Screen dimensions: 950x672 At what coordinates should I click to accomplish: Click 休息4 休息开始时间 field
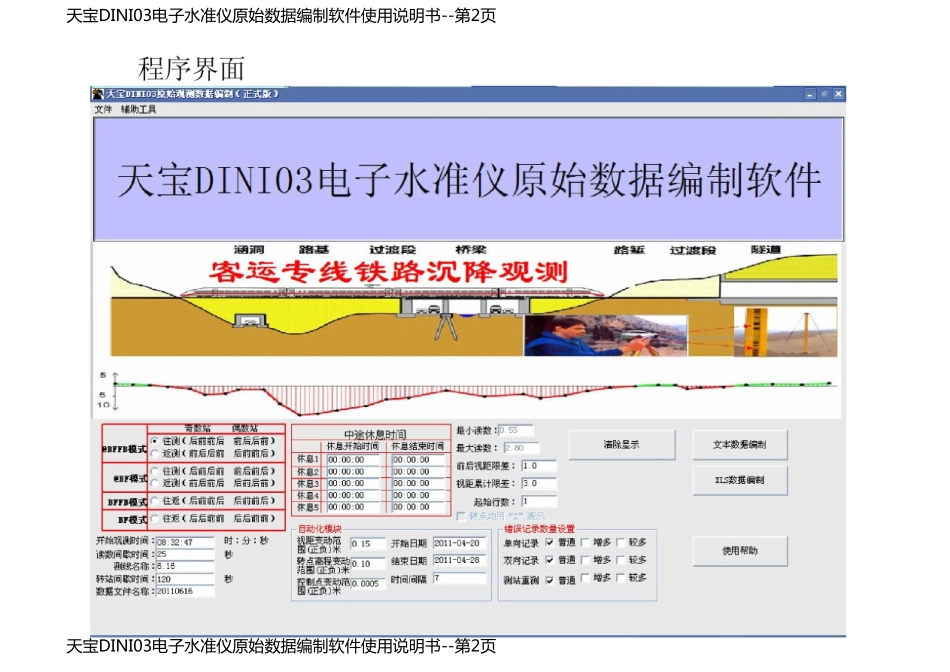tap(353, 495)
